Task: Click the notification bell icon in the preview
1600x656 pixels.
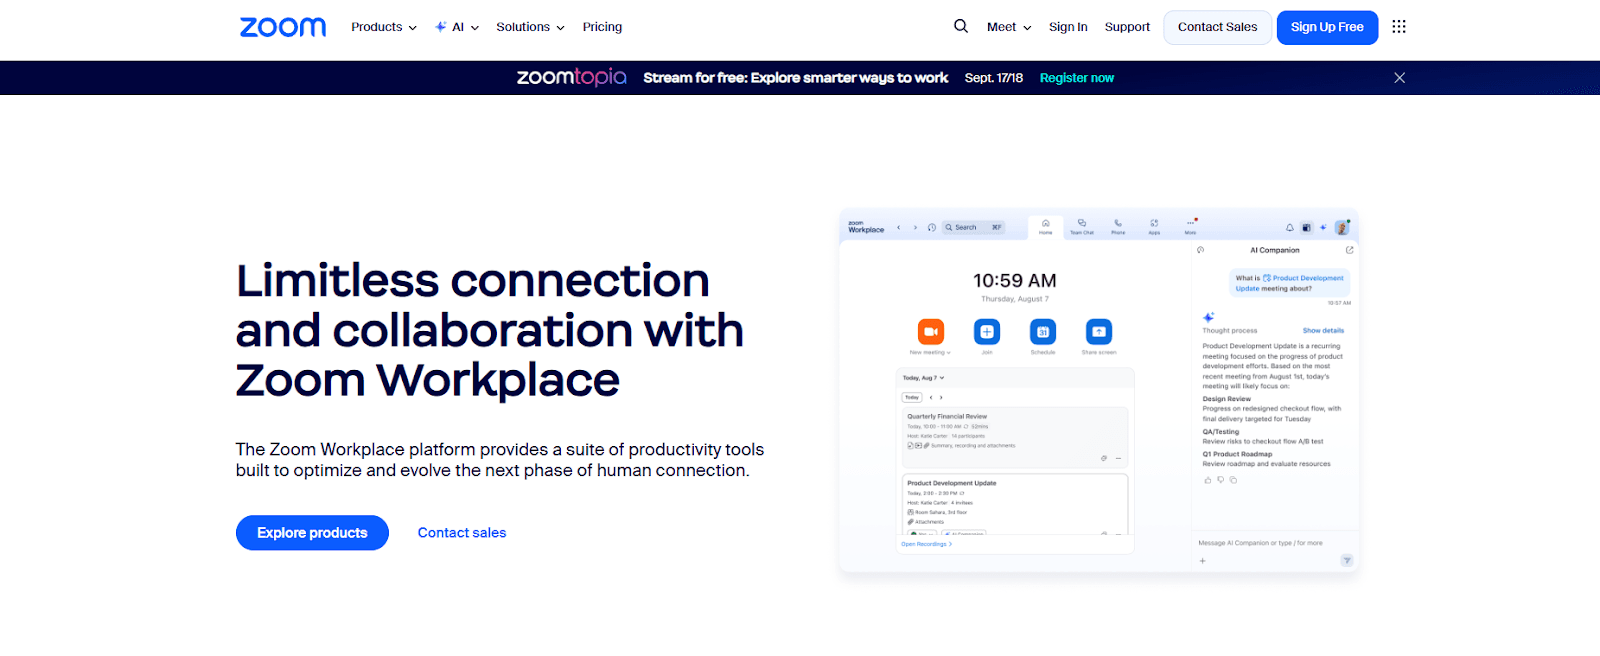Action: (1290, 228)
